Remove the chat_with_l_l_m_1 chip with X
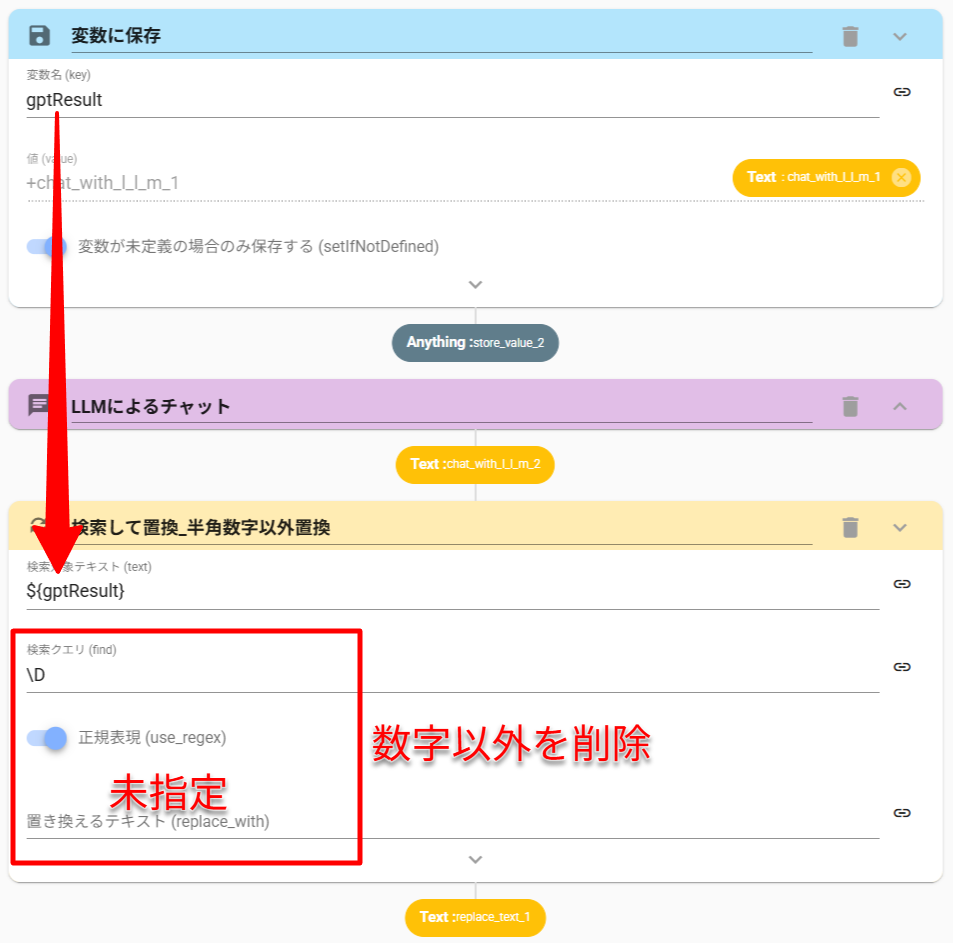Viewport: 953px width, 943px height. (901, 177)
